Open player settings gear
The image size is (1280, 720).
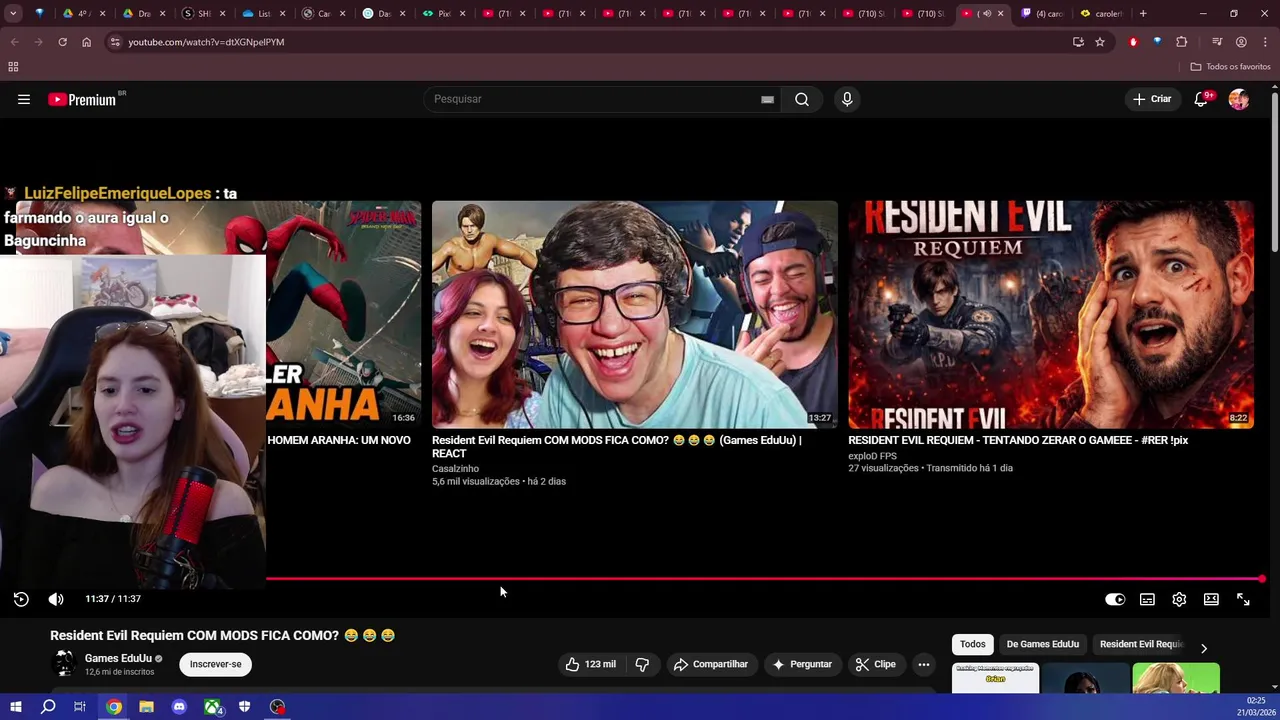pos(1179,599)
